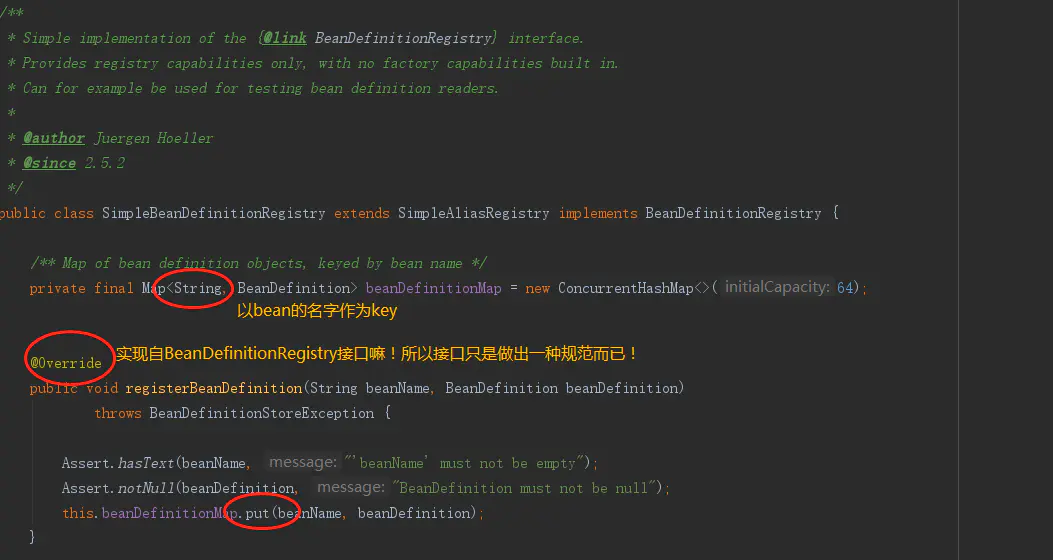Click the yellow Chinese annotation about bean key

(x=317, y=311)
